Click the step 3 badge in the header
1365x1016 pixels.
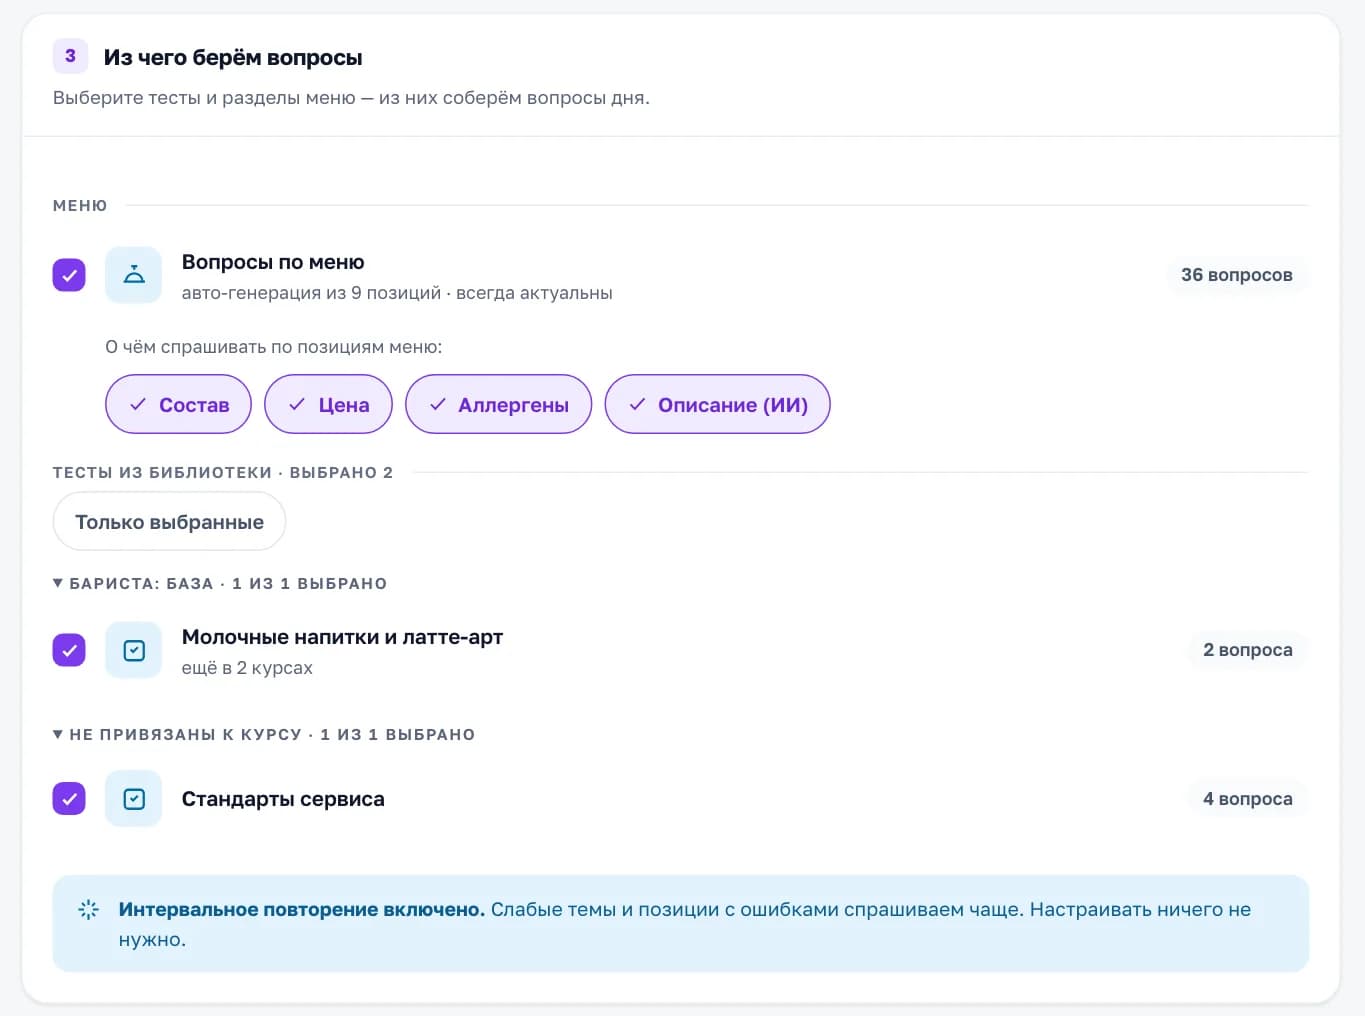click(x=70, y=56)
